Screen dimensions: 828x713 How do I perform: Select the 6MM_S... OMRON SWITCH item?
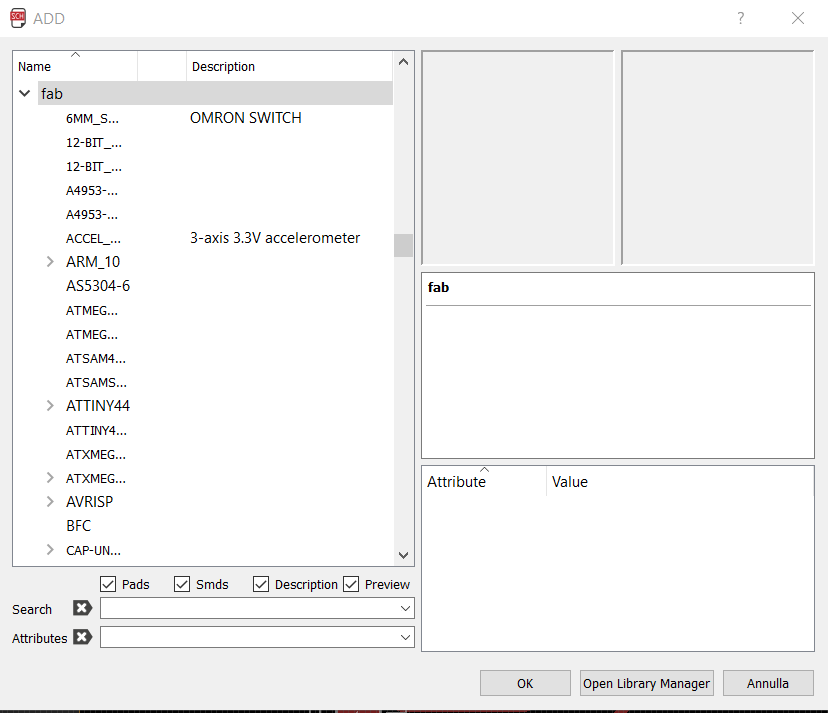92,118
